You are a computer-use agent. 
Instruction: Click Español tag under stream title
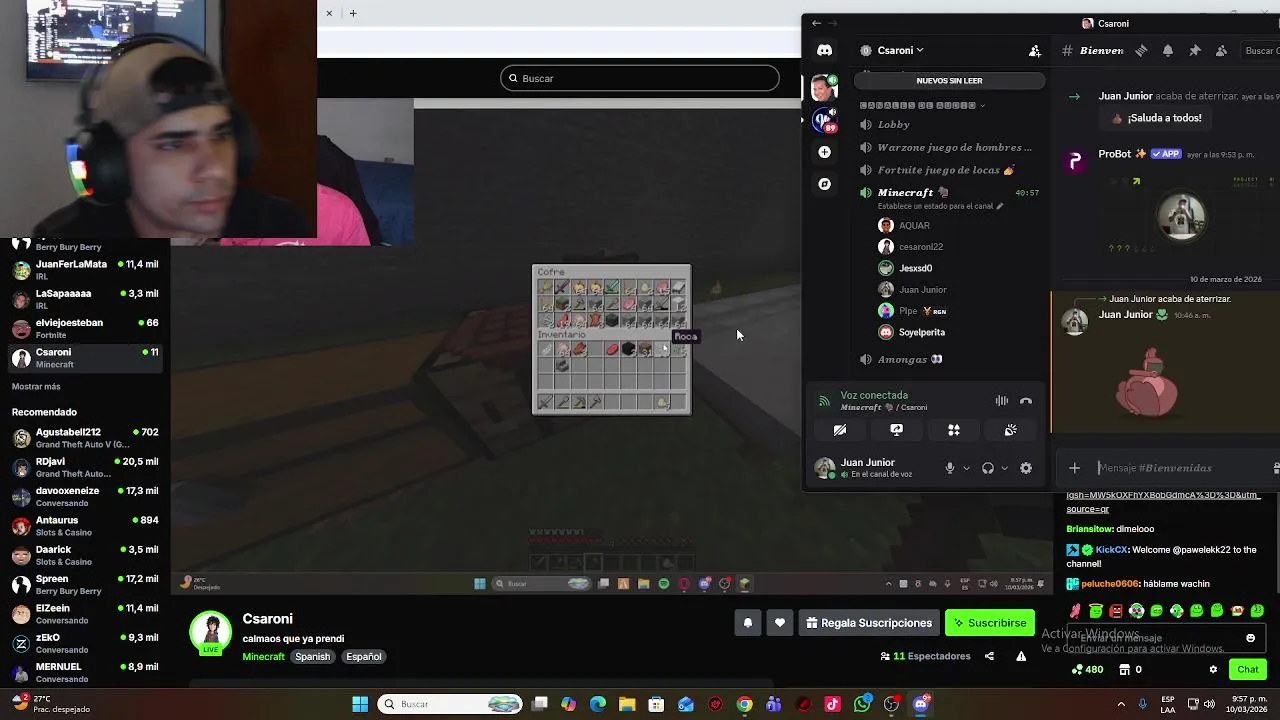point(364,657)
